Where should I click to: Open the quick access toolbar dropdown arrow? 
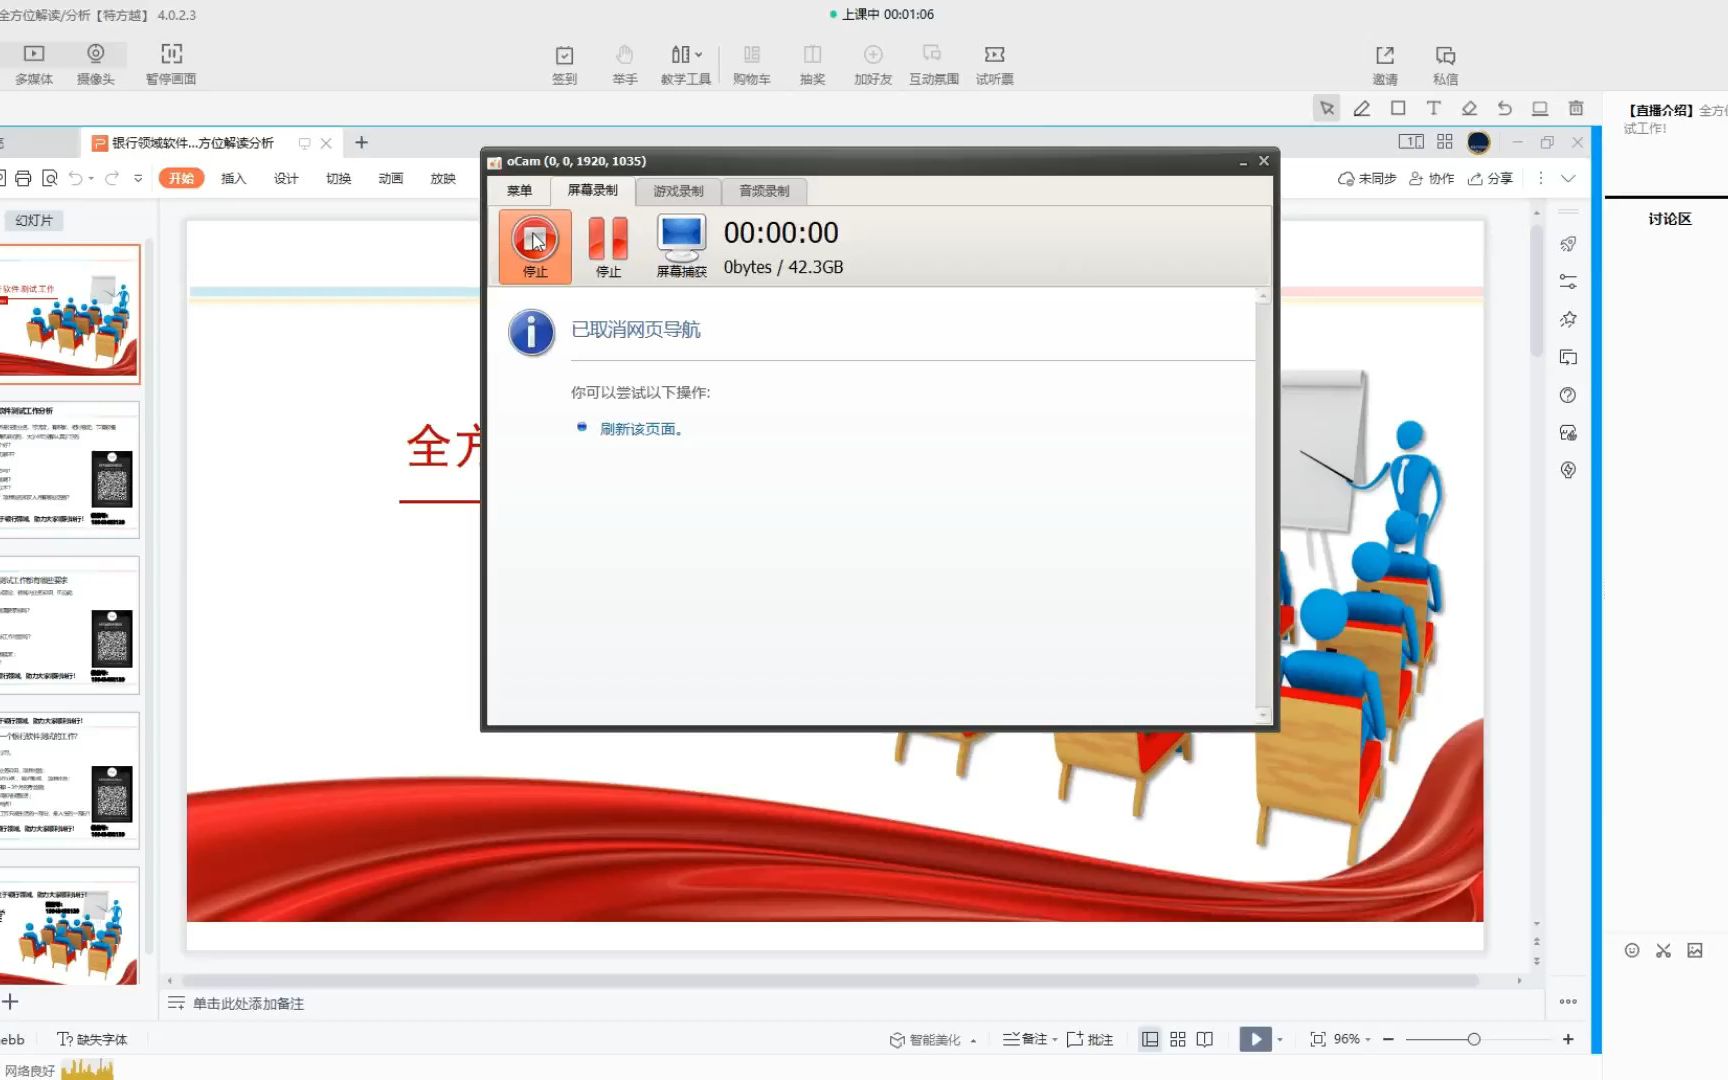[x=138, y=178]
